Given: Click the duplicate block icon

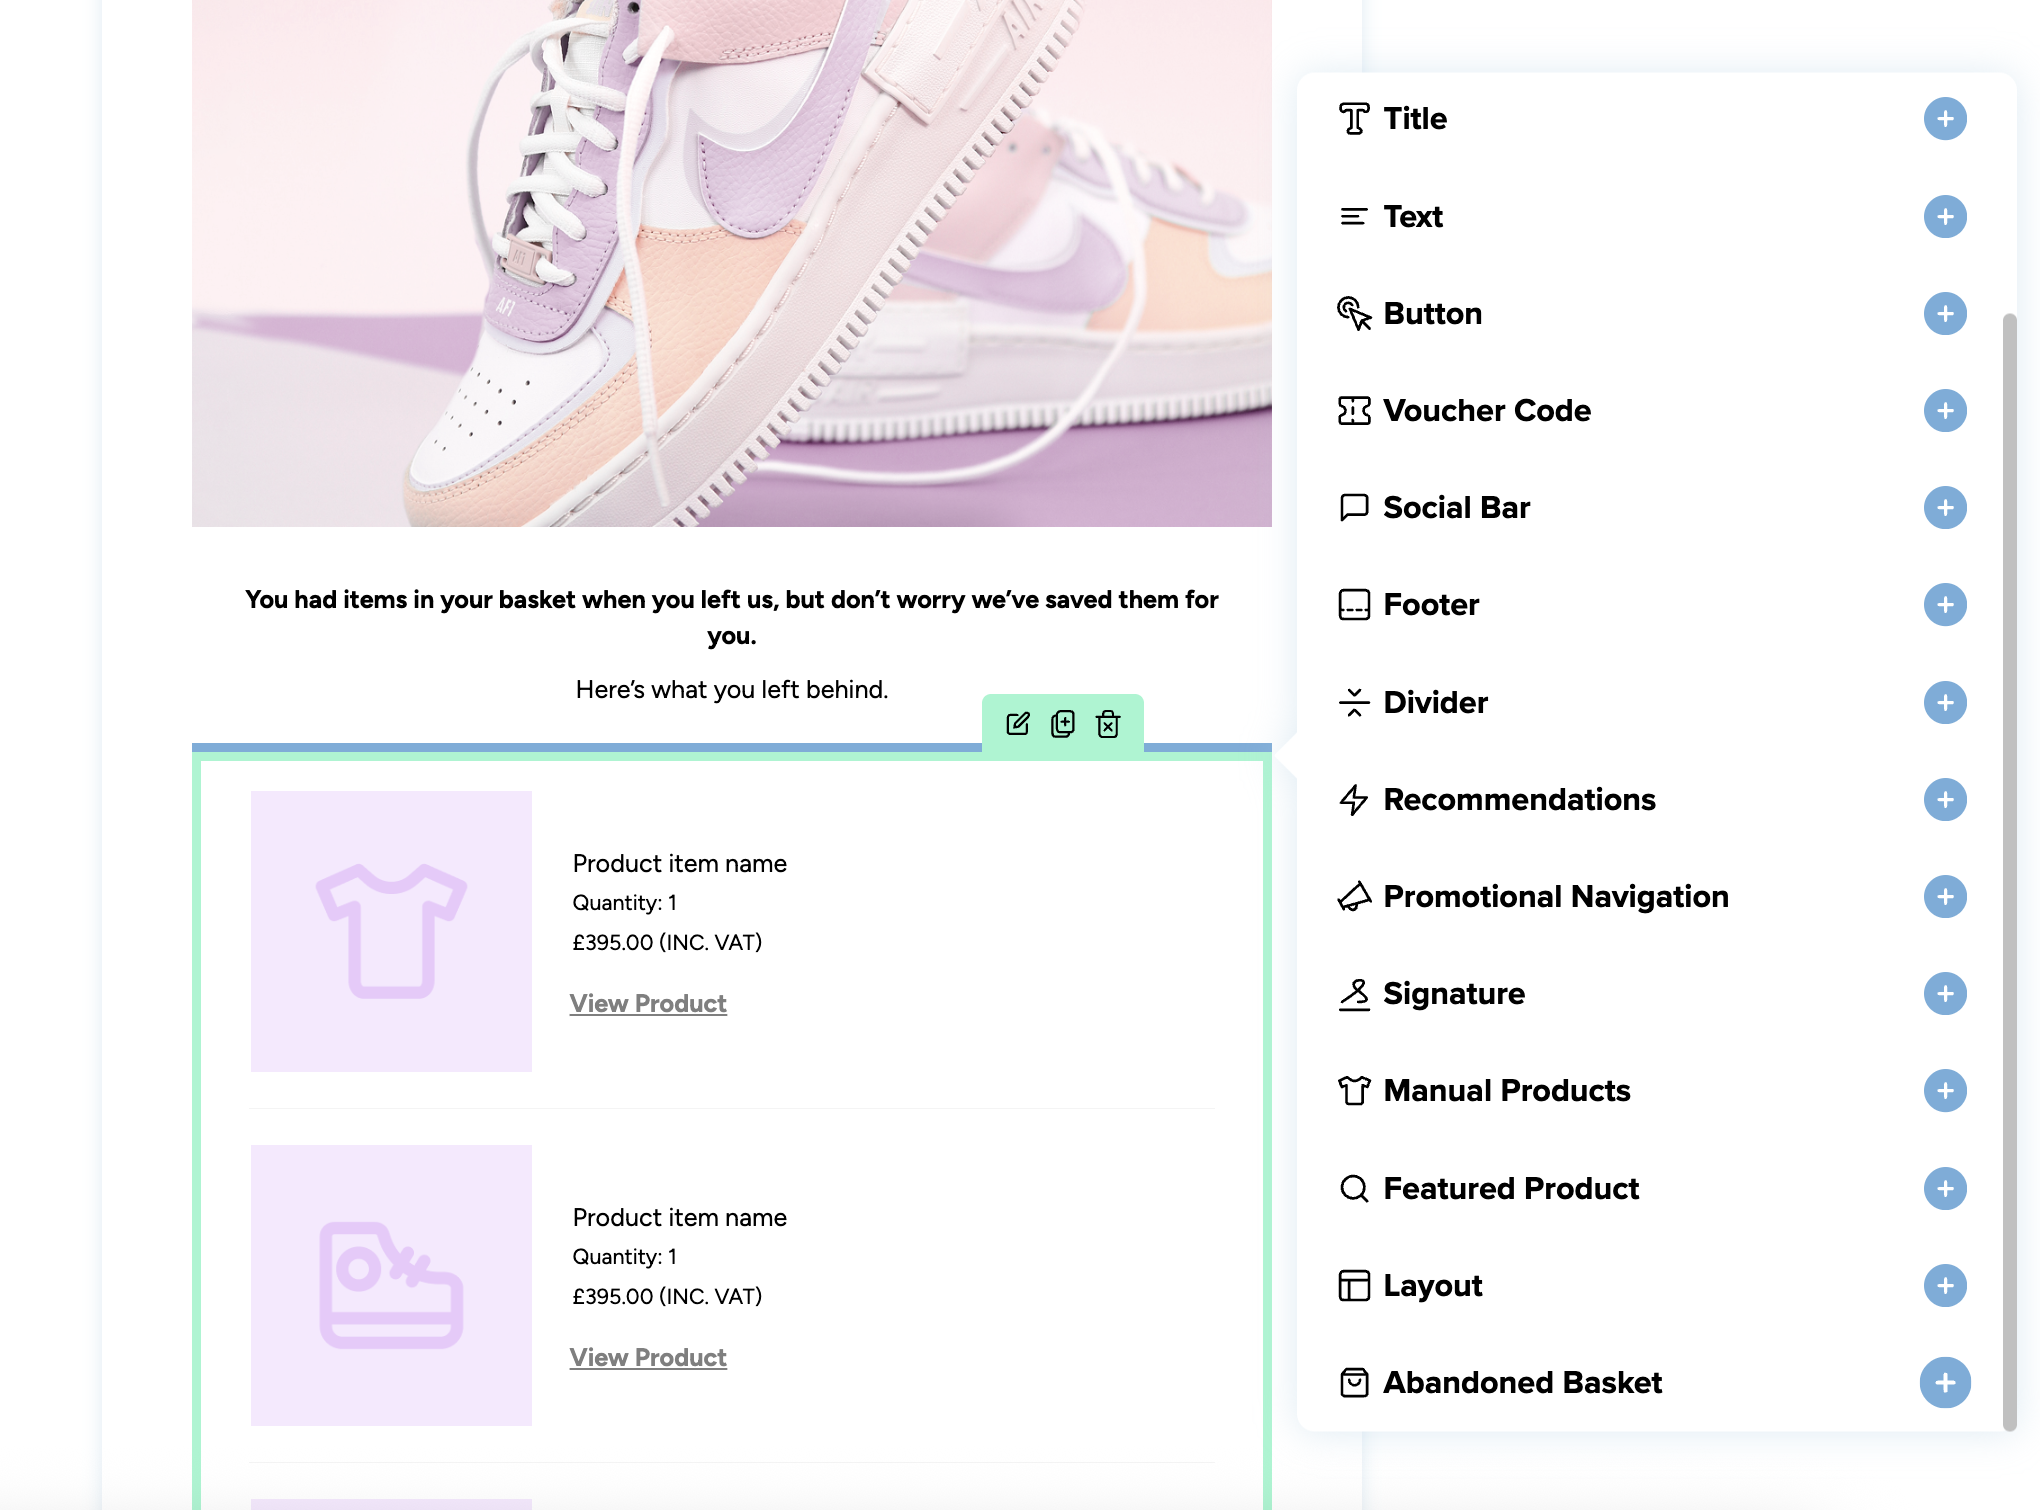Looking at the screenshot, I should point(1063,724).
